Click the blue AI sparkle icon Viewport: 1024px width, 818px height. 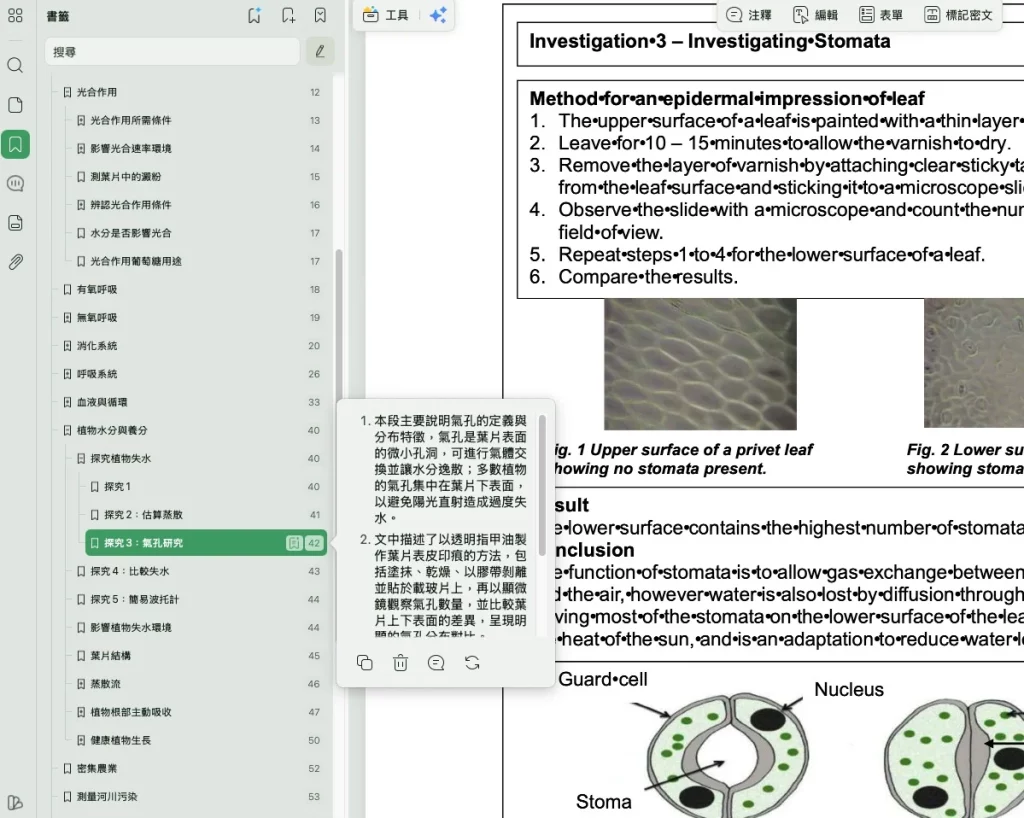pos(438,15)
